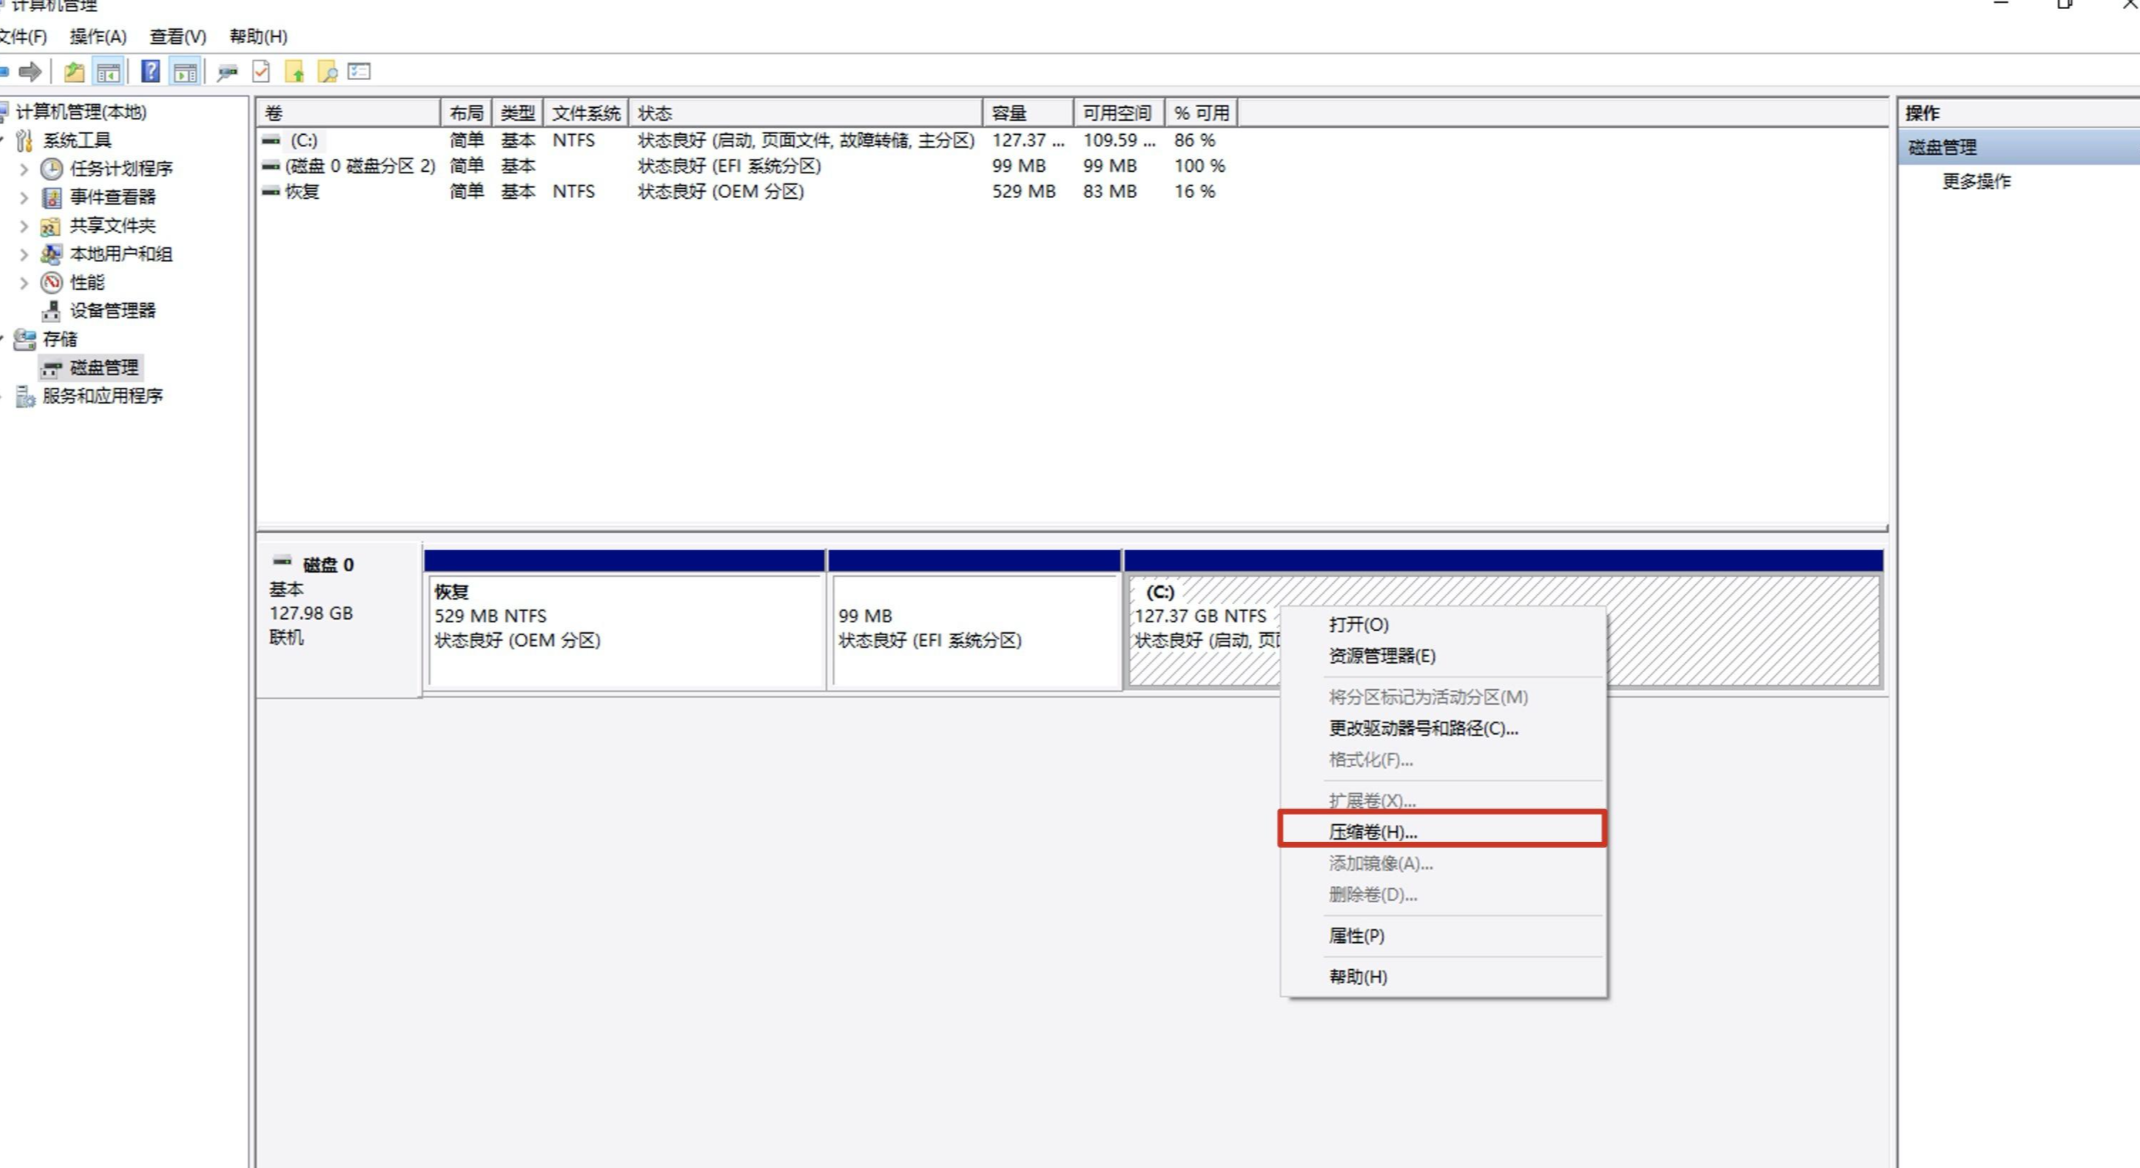Click the Help question mark toolbar icon
Viewport: 2140px width, 1168px height.
pyautogui.click(x=151, y=71)
